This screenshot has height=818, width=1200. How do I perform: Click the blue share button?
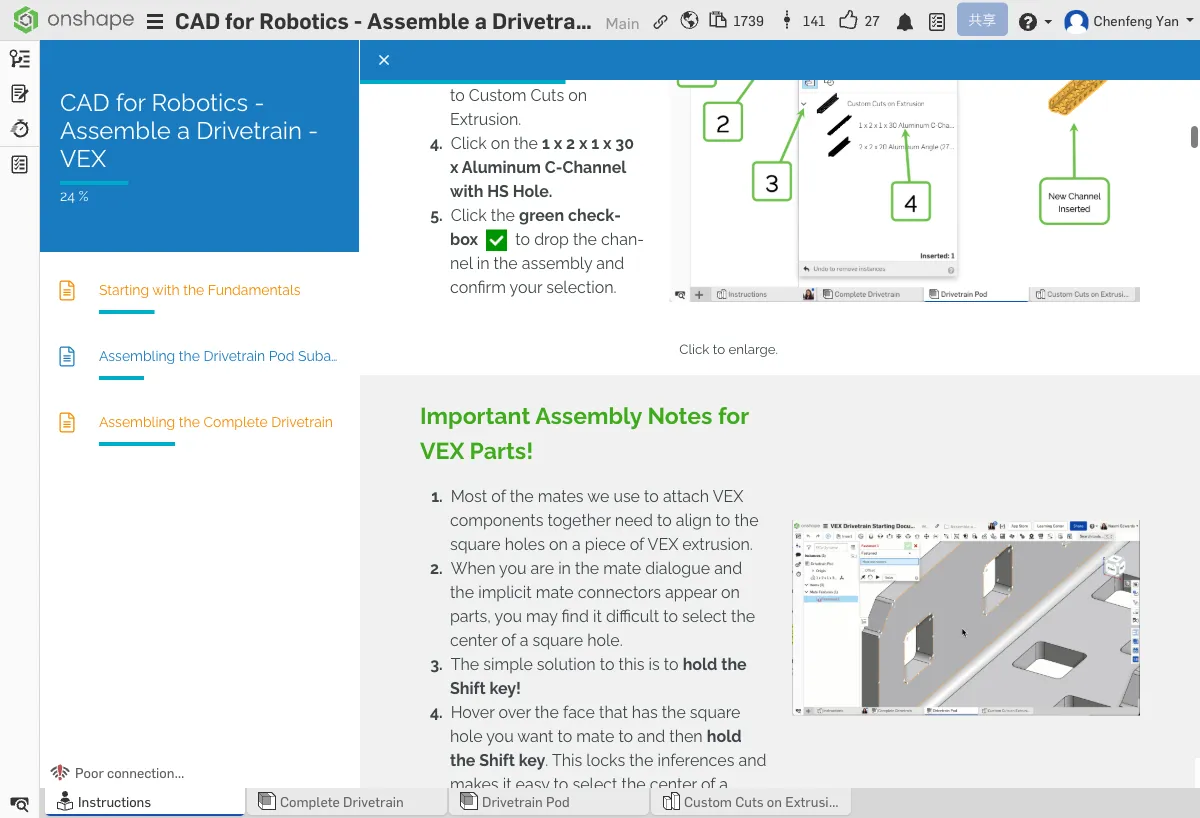click(981, 21)
